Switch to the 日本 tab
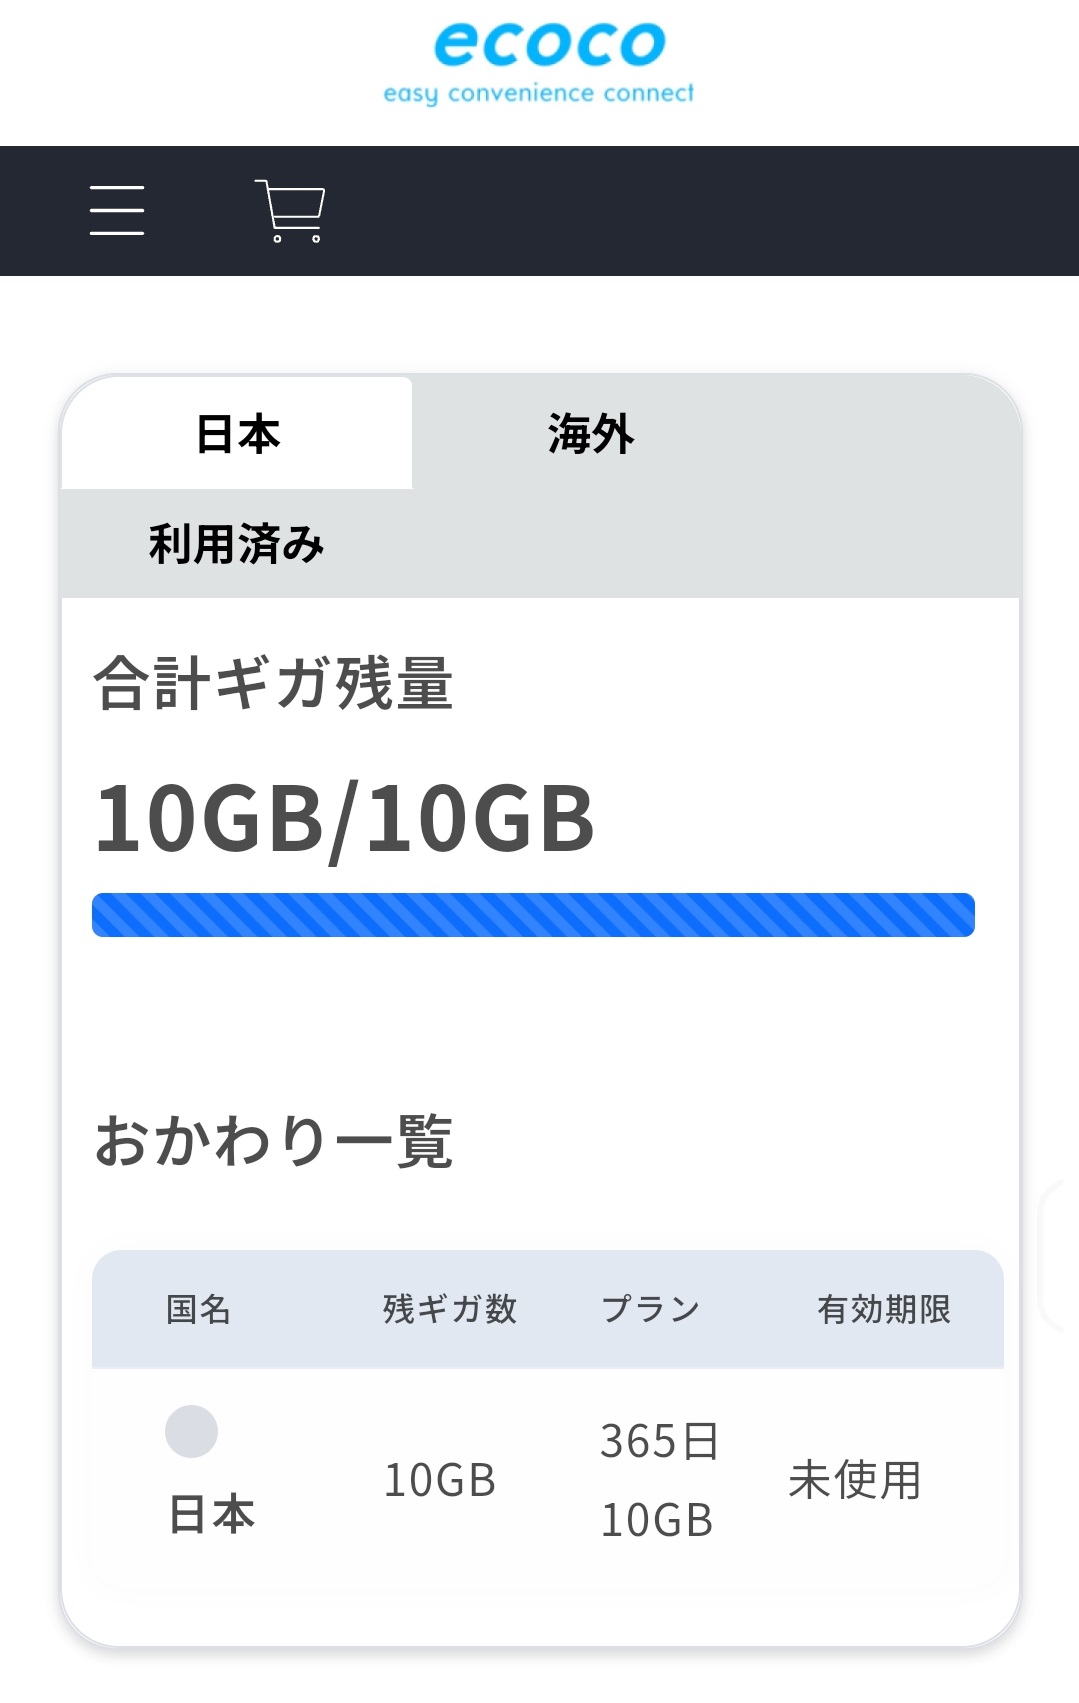Viewport: 1079px width, 1703px height. pos(238,434)
